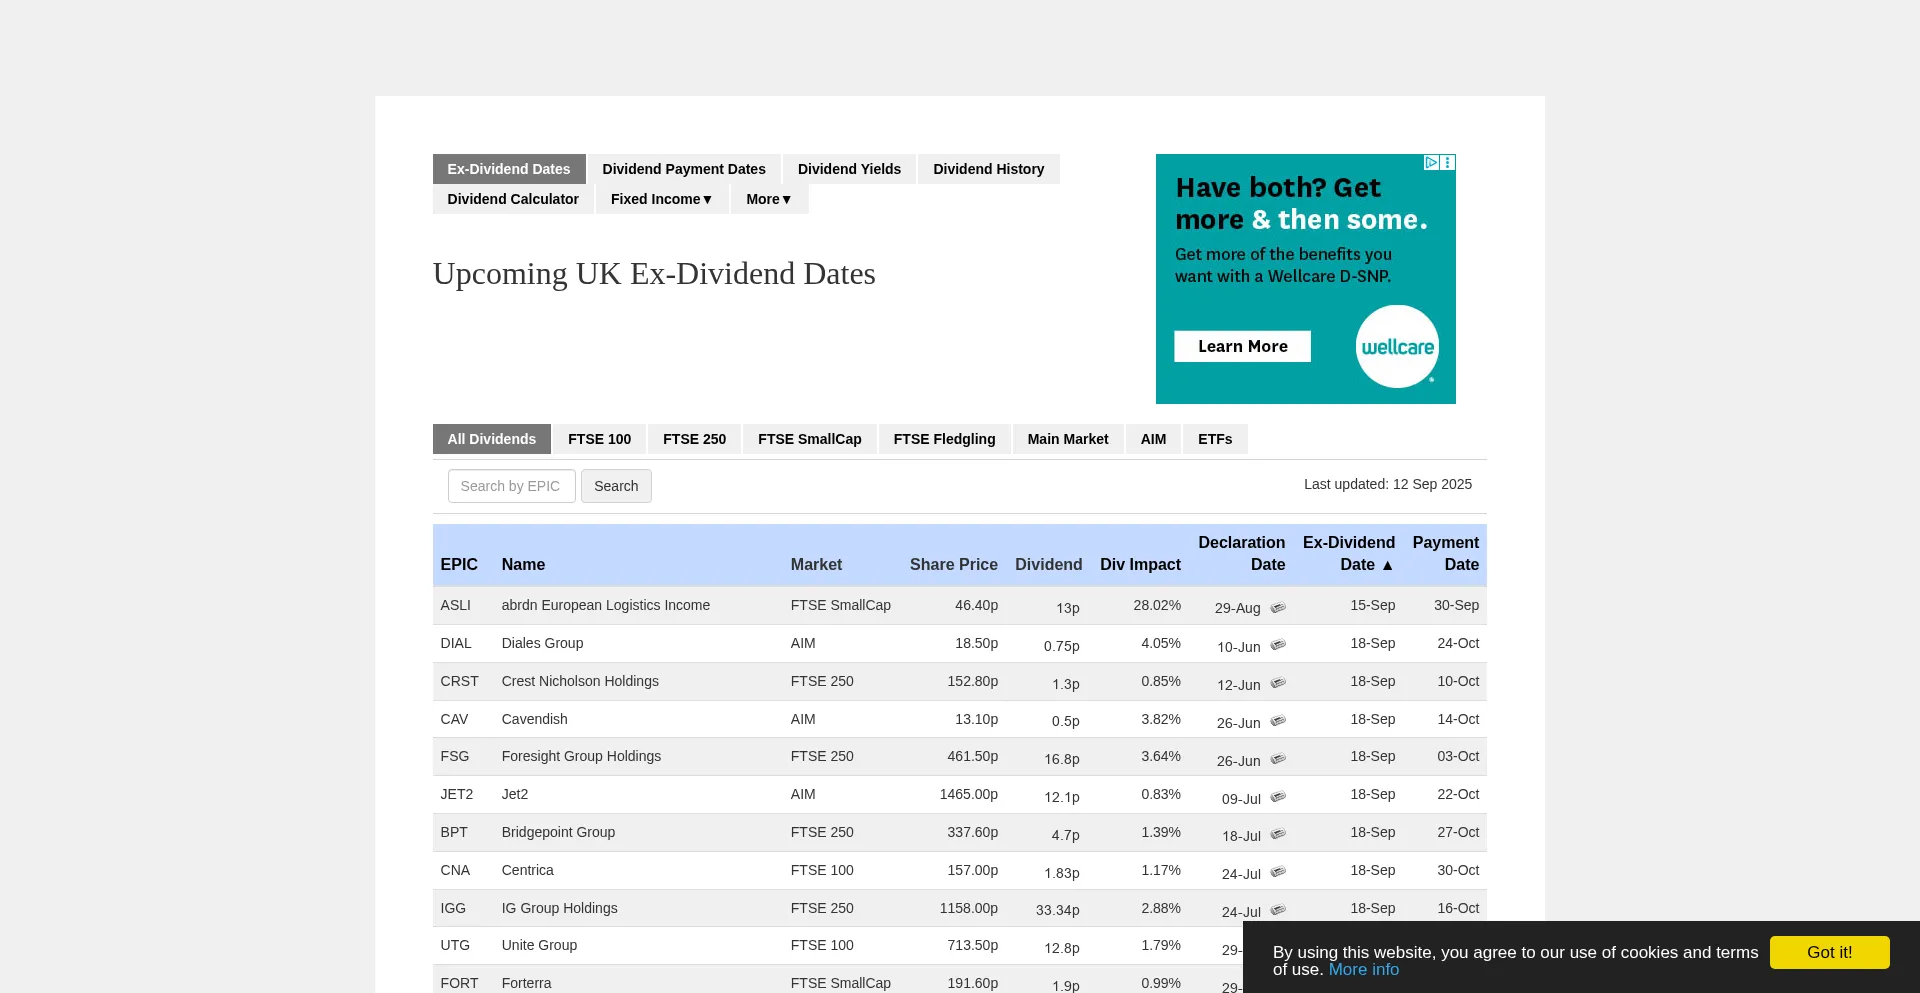Sort by Payment Date column header
Screen dimensions: 1920x993
tap(1446, 554)
